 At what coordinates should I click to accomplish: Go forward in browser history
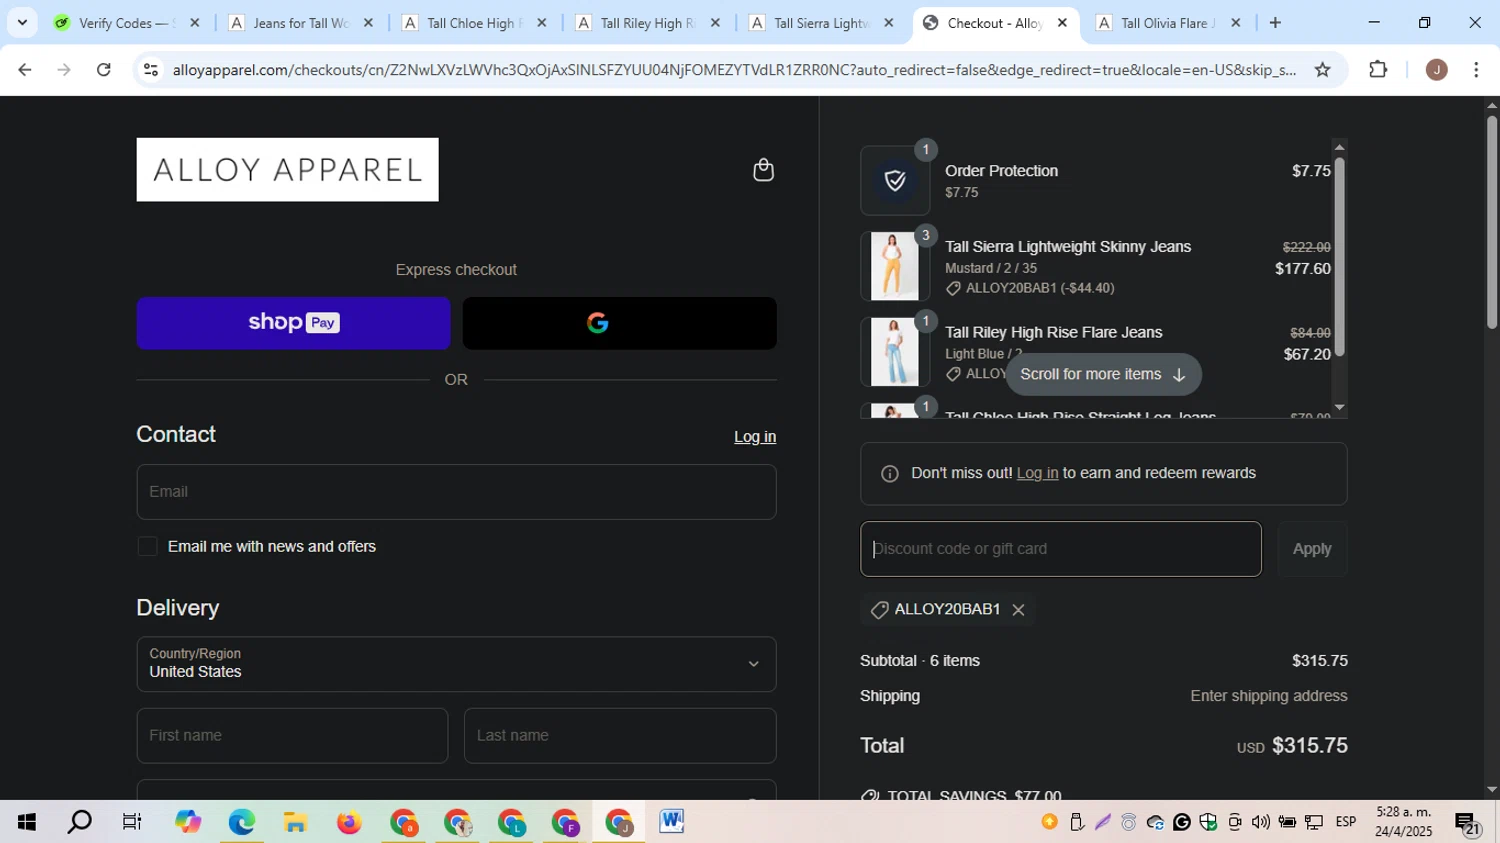pyautogui.click(x=64, y=69)
